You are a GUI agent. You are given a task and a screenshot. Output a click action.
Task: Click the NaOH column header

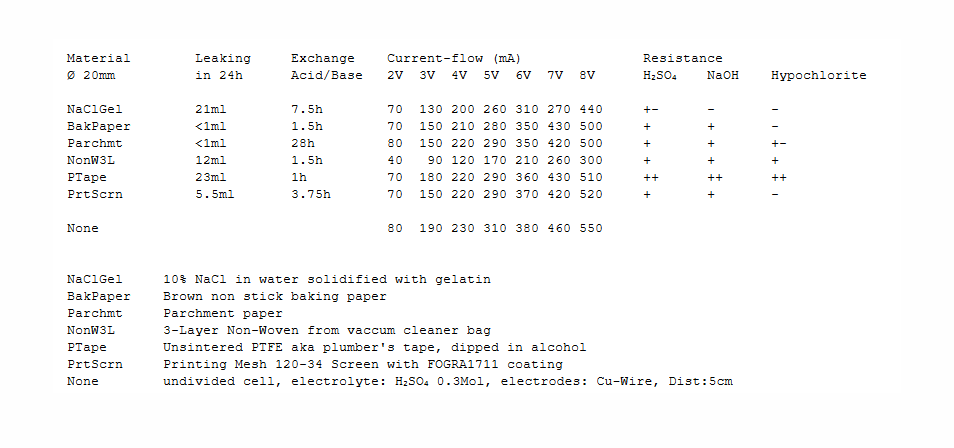click(722, 75)
